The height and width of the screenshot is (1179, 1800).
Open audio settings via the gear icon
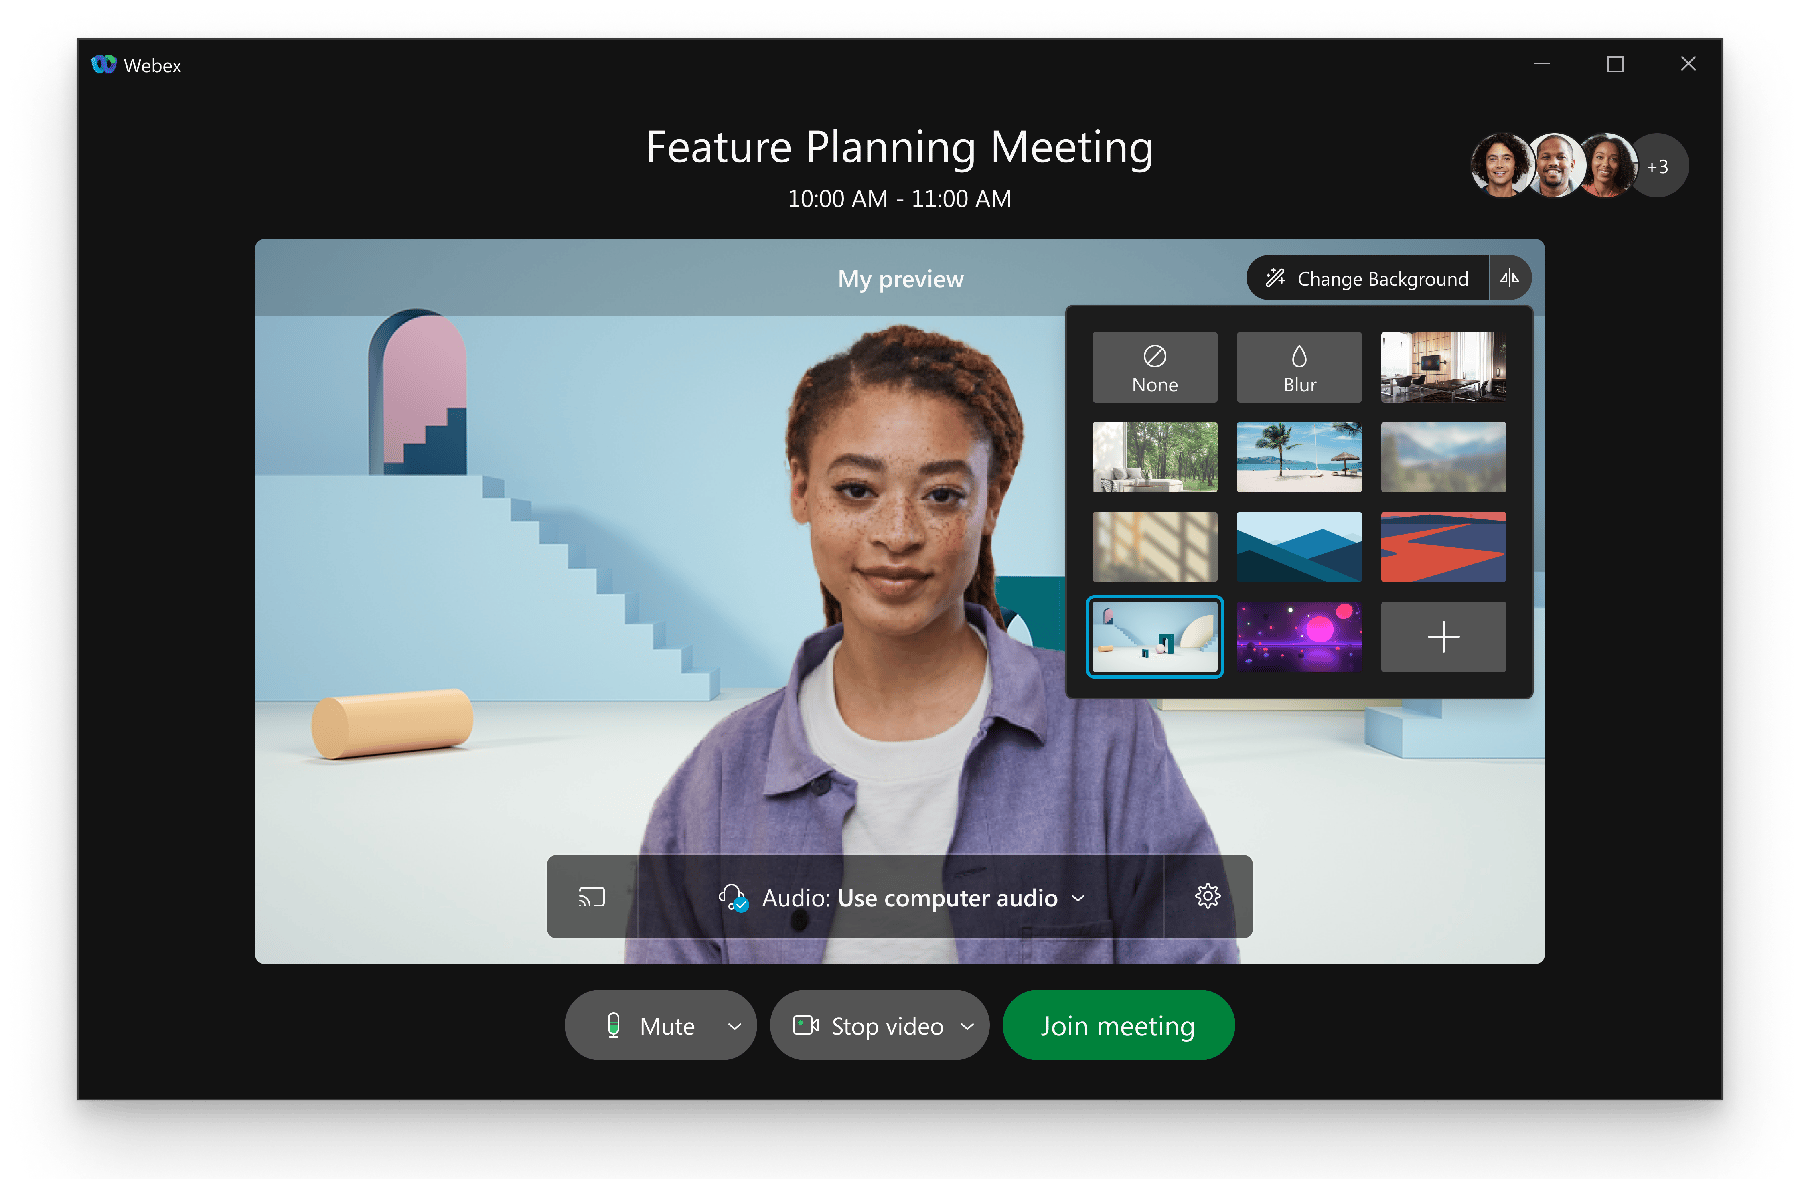(1207, 896)
